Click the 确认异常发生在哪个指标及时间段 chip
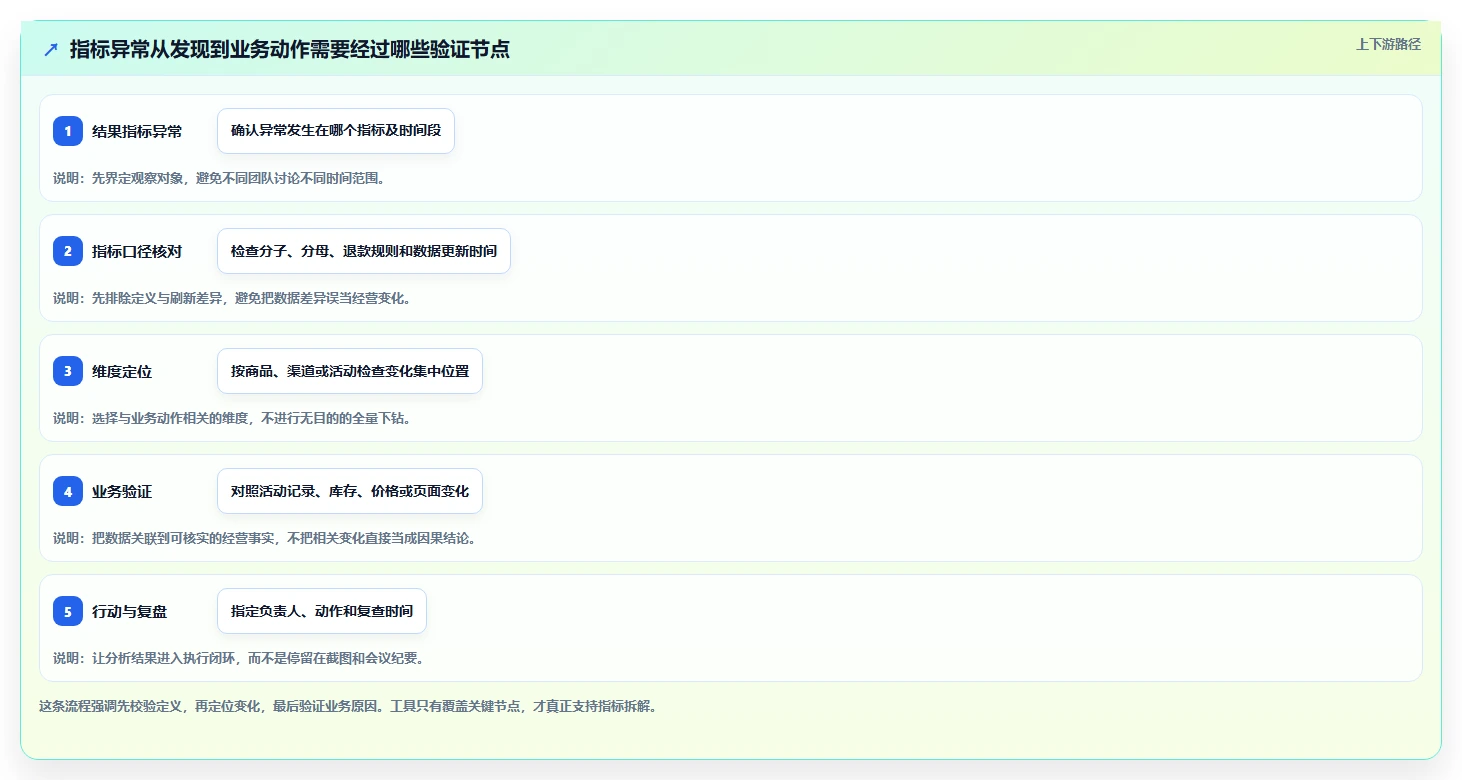This screenshot has width=1462, height=780. pos(336,131)
